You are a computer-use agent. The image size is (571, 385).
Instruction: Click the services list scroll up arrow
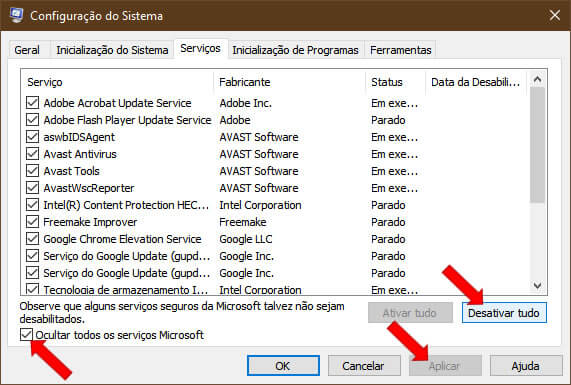point(537,79)
